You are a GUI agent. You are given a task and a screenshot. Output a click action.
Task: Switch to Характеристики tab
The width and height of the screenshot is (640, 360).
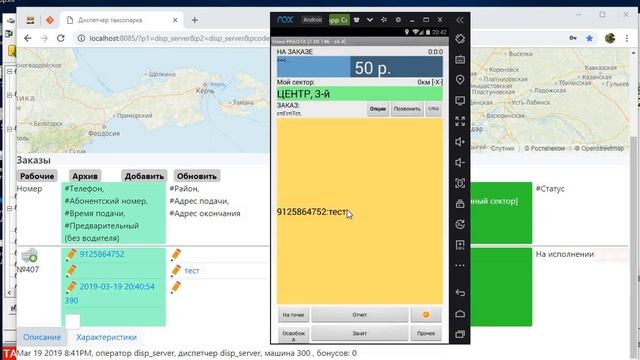pyautogui.click(x=107, y=337)
